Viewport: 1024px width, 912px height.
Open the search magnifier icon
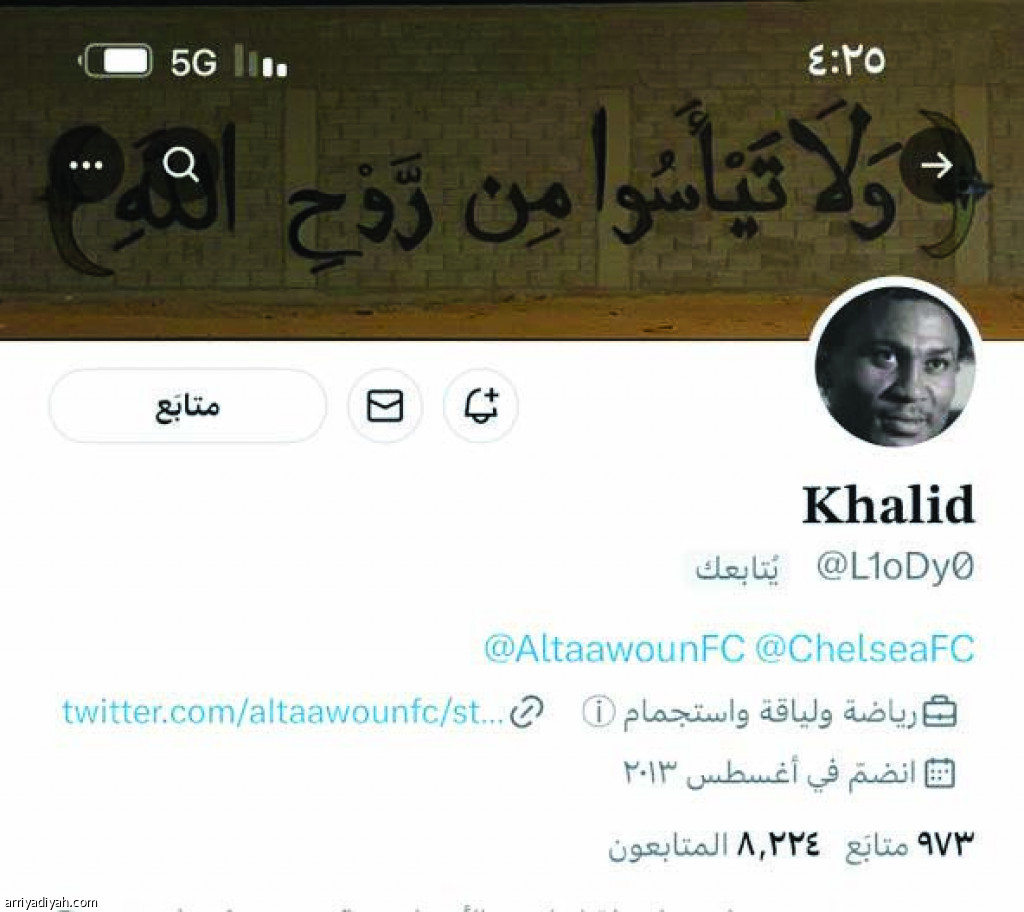181,165
